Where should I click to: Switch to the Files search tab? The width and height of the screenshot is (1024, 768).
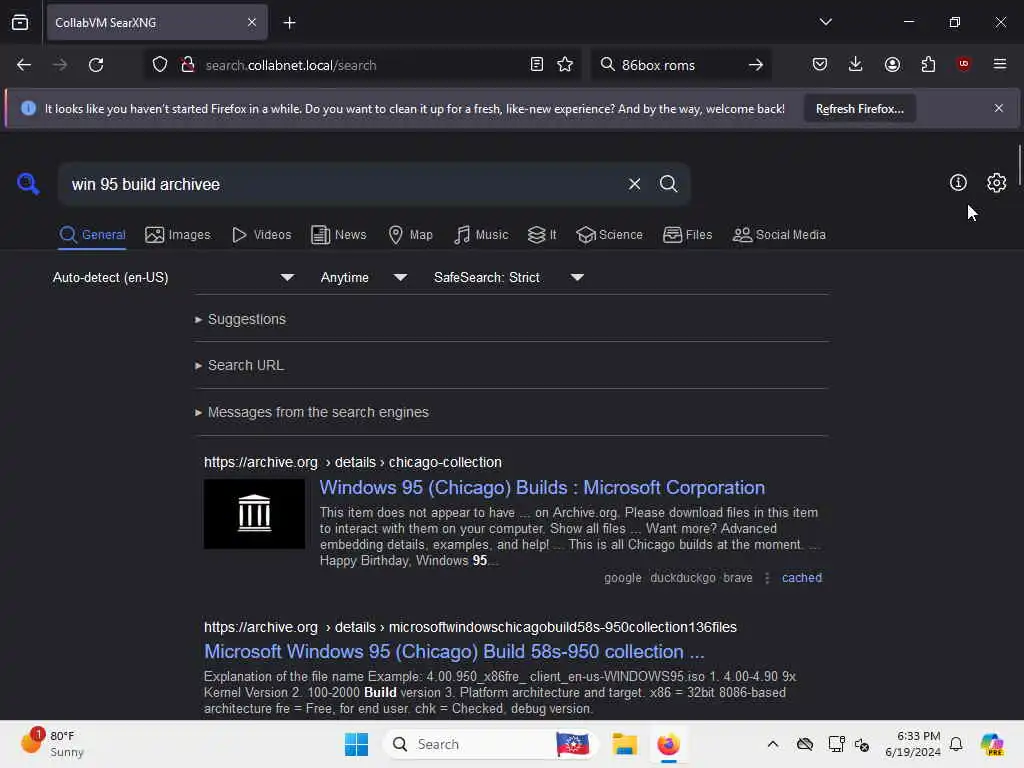click(687, 235)
